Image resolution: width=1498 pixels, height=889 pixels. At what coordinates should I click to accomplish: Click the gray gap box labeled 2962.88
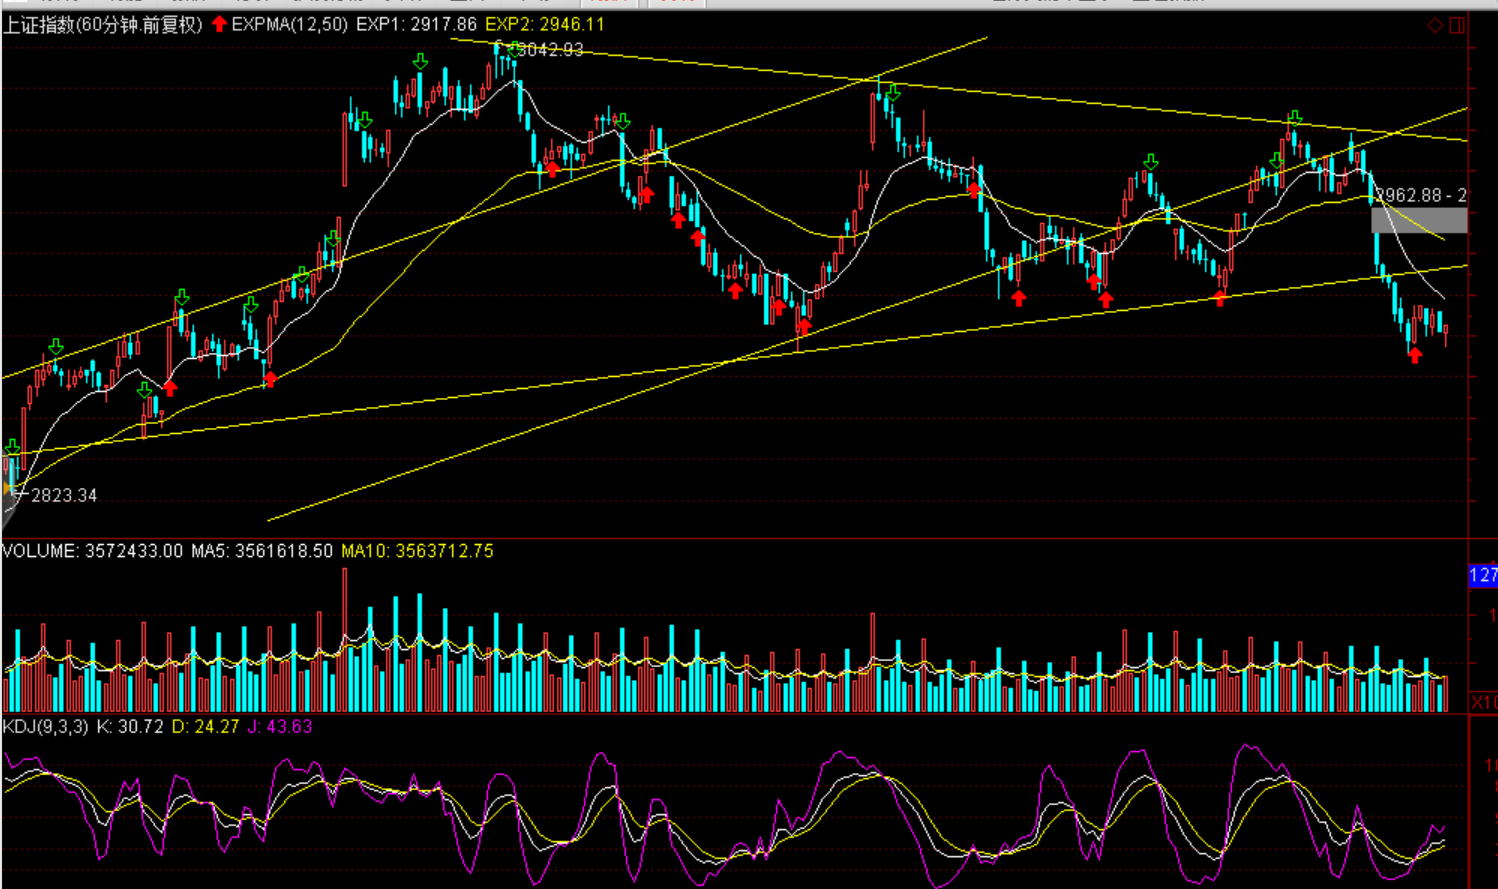pyautogui.click(x=1418, y=219)
